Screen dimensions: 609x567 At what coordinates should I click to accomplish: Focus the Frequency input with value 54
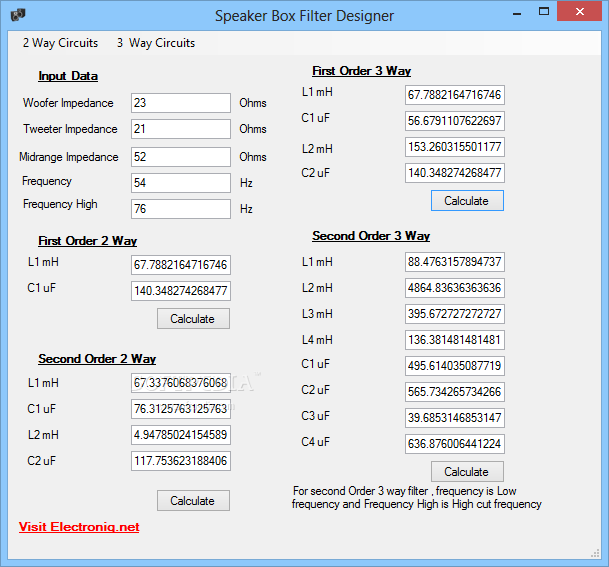(181, 183)
